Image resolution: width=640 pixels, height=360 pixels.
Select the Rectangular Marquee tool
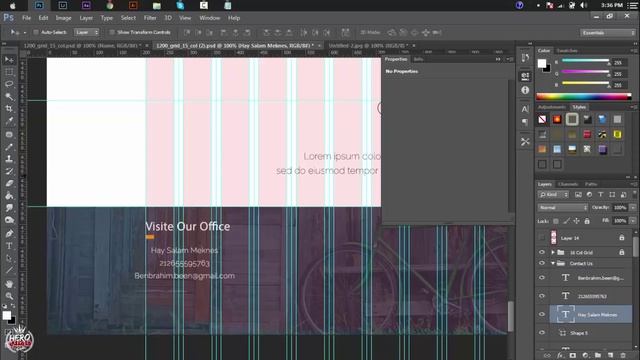[x=9, y=72]
